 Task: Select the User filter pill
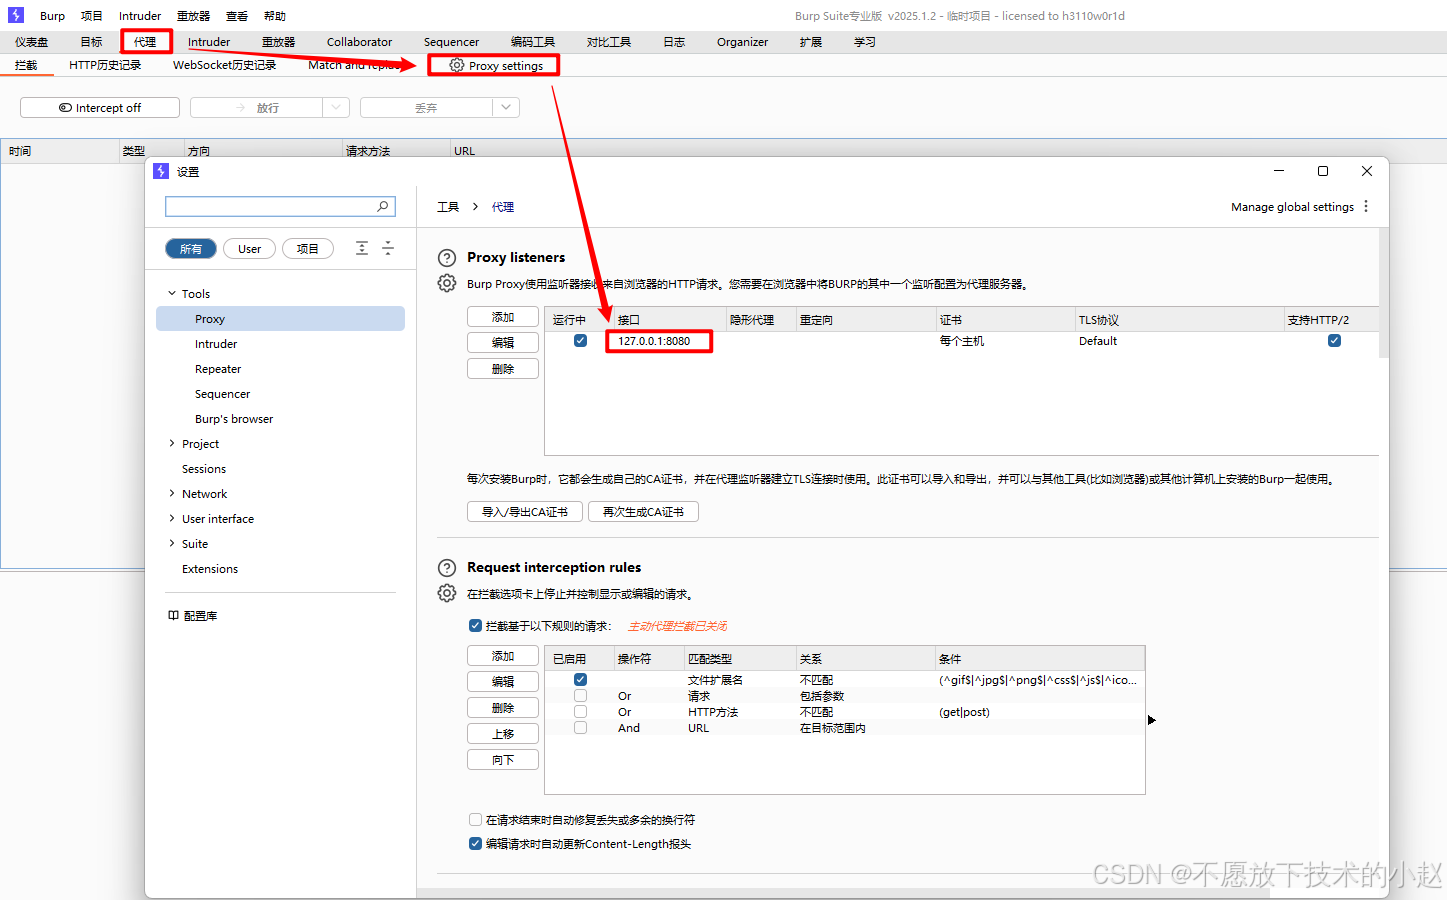[250, 249]
